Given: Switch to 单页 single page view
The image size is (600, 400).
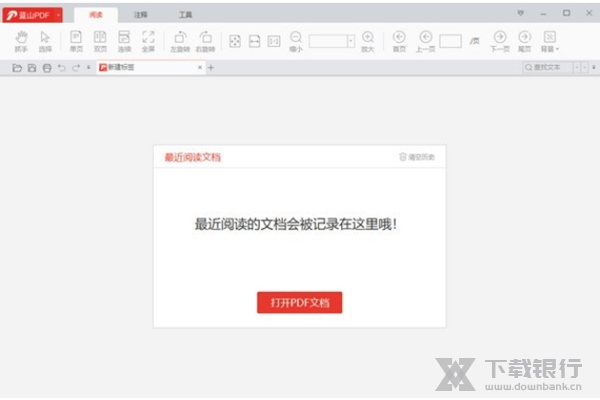Looking at the screenshot, I should (x=76, y=41).
